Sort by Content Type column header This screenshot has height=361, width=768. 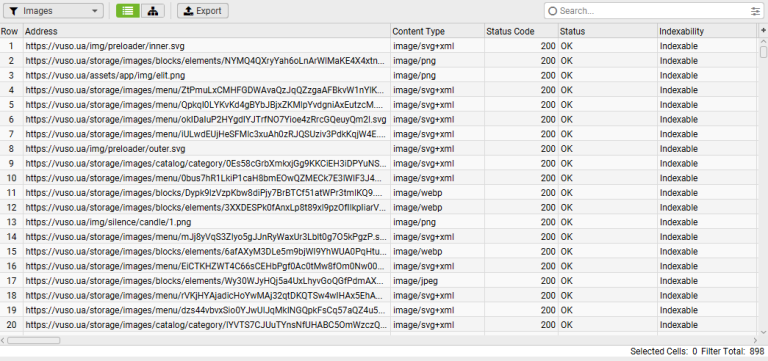point(437,31)
